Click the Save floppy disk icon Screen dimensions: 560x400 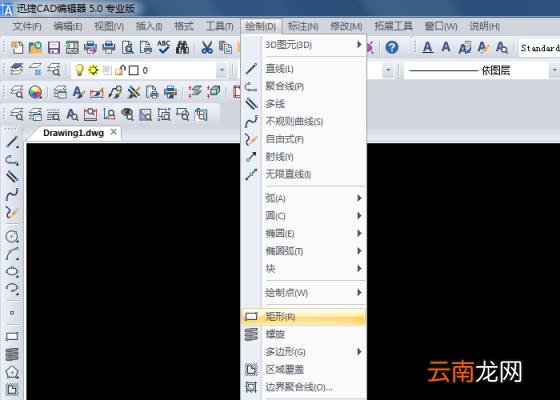point(54,47)
